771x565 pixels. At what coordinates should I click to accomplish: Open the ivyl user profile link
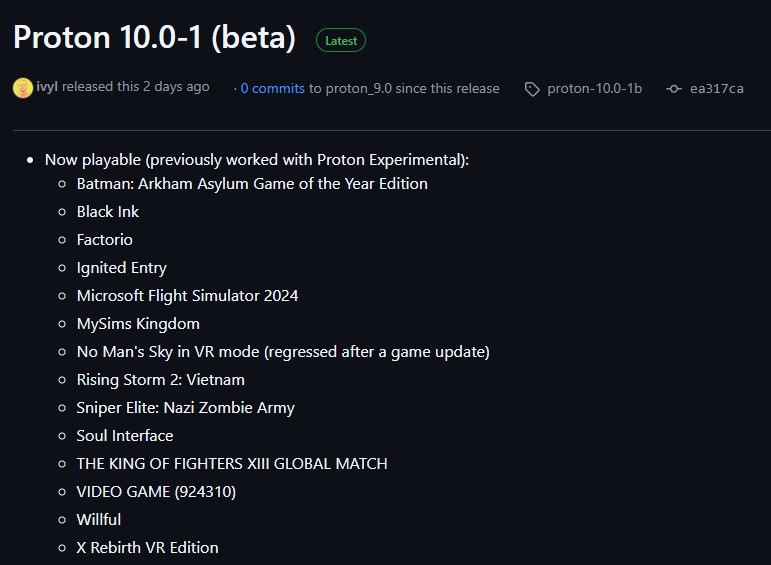[47, 87]
